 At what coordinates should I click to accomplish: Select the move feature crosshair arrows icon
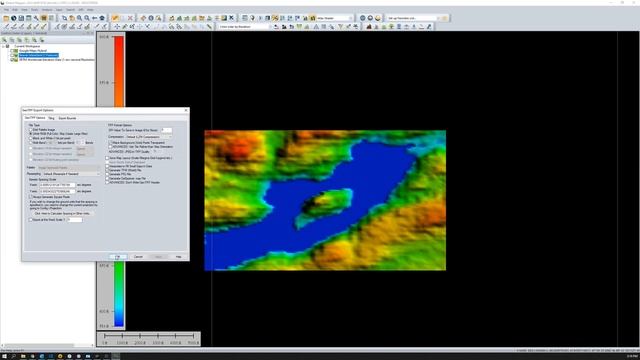pos(117,27)
